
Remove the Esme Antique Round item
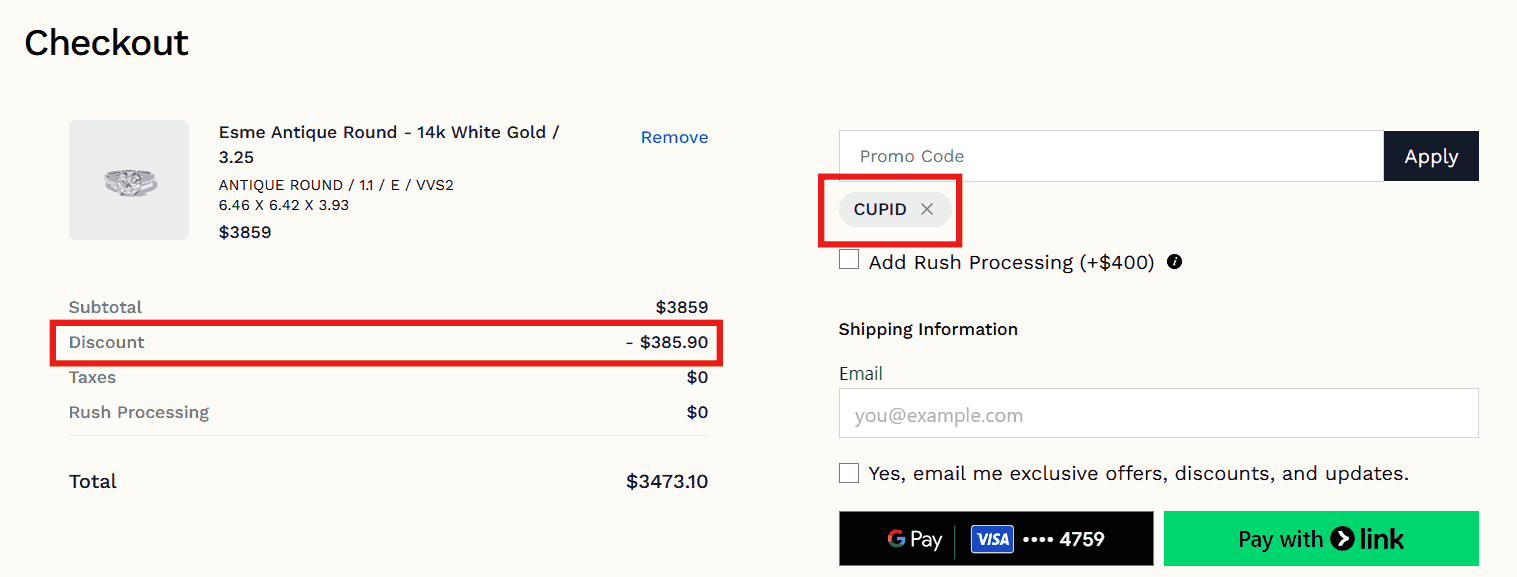pos(674,137)
